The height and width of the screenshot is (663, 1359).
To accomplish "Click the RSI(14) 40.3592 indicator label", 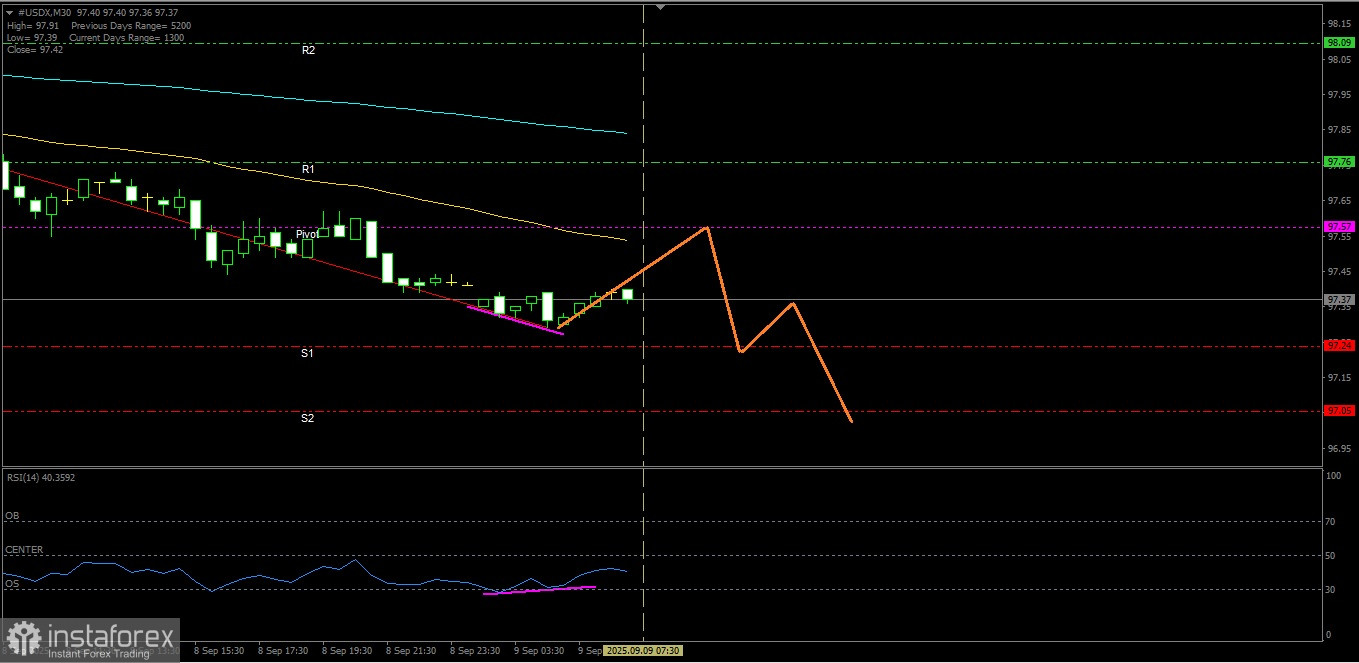I will [40, 478].
